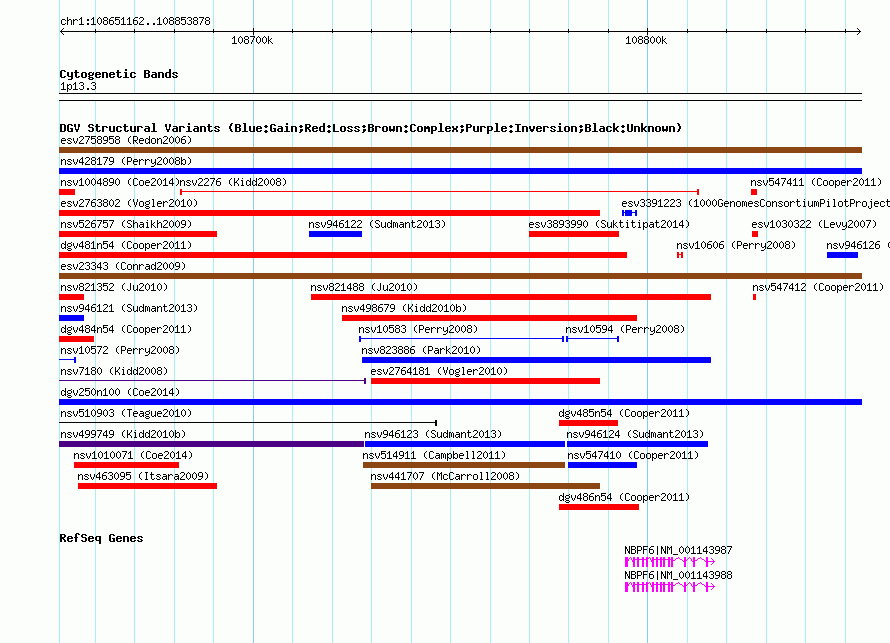Select the nsv10606 (Perry2008) label
The image size is (890, 643).
(736, 245)
